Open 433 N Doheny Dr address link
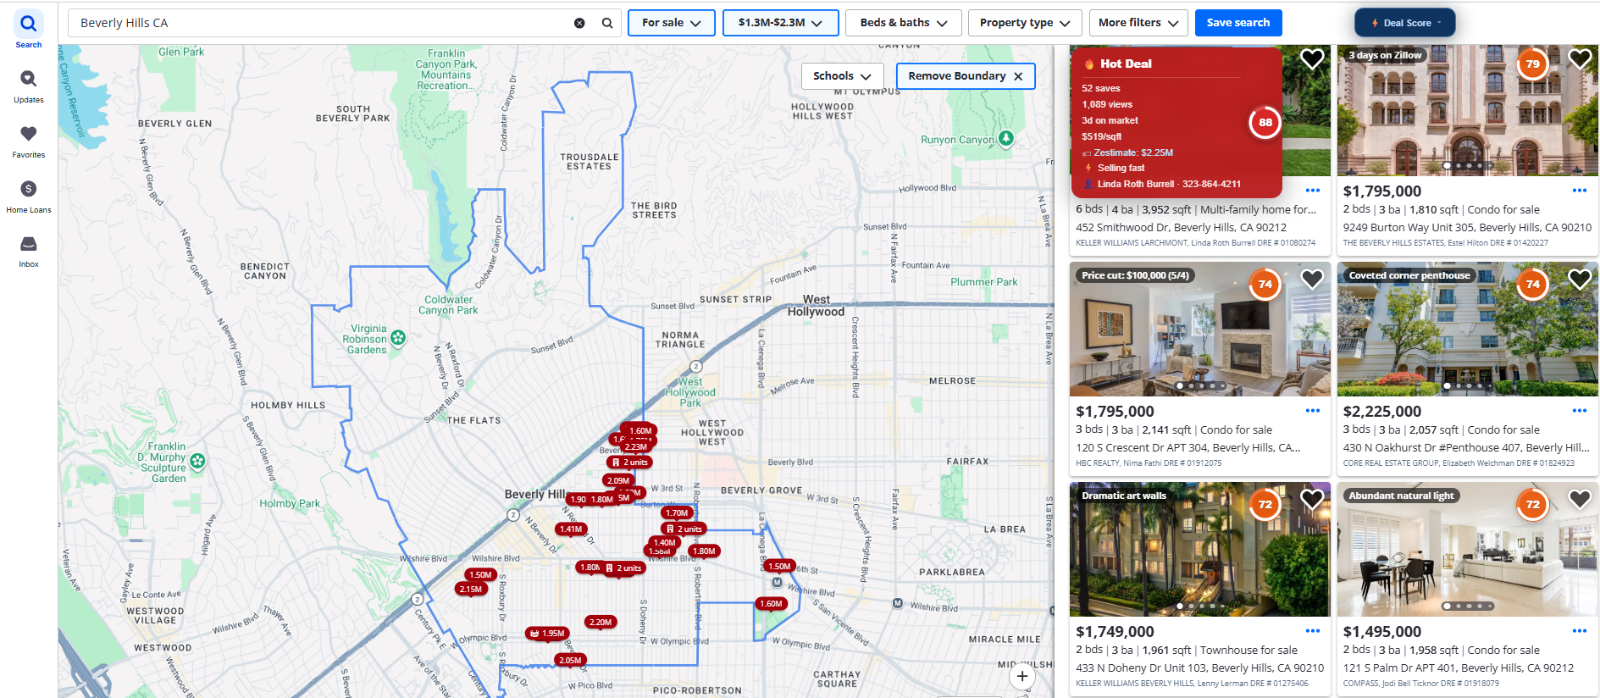 pos(1200,668)
